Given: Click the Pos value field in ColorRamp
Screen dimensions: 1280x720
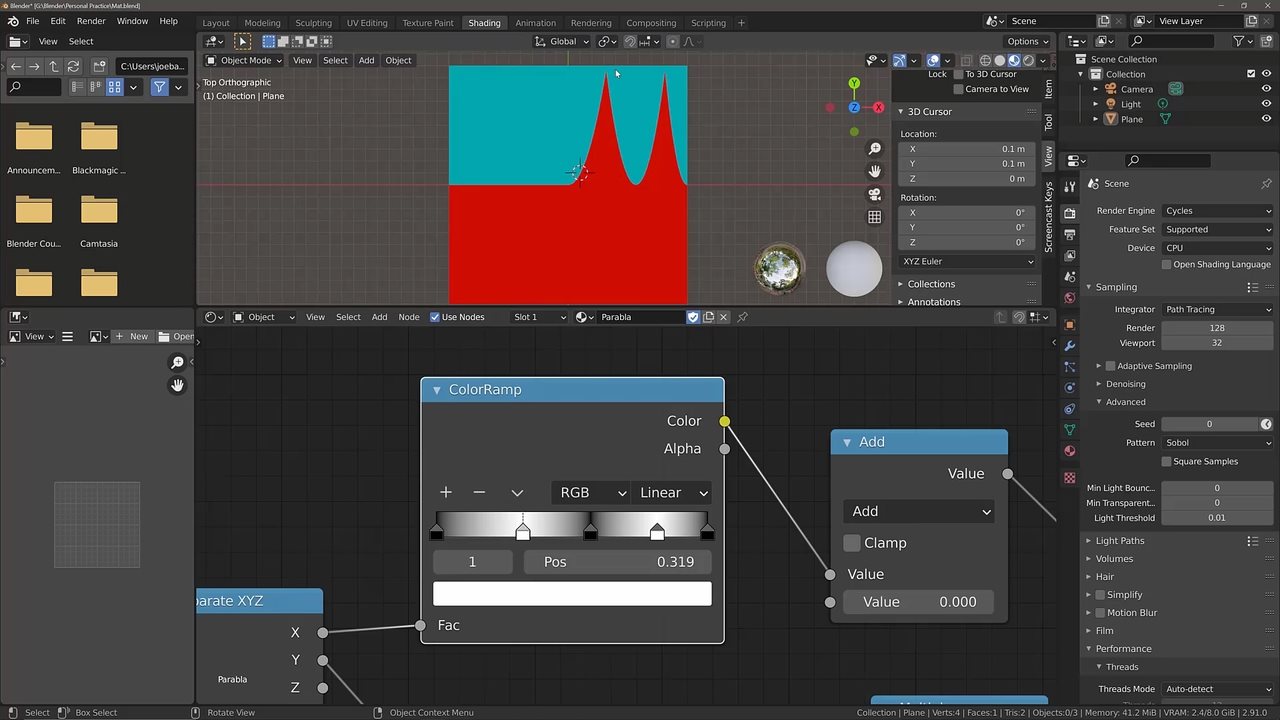Looking at the screenshot, I should (x=618, y=562).
